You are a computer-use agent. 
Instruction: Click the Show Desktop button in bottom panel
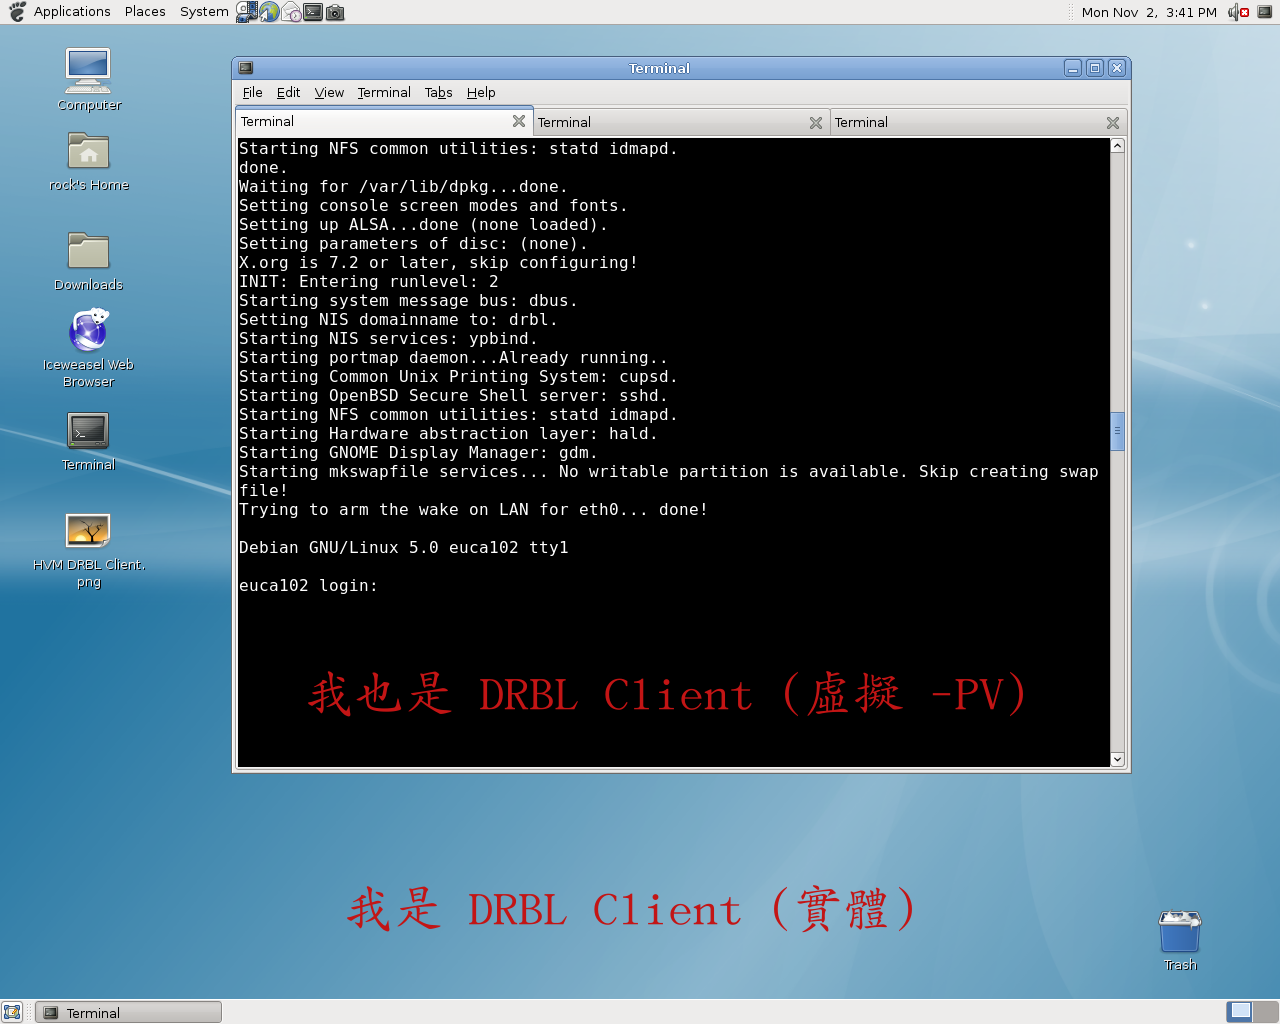(12, 1012)
